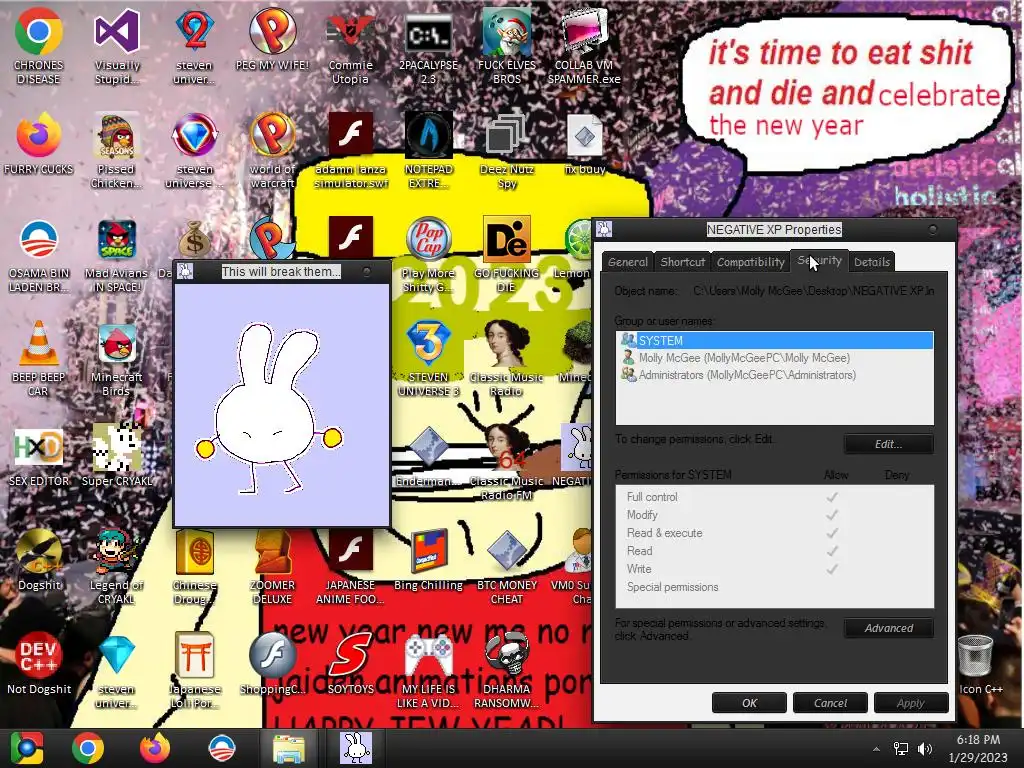This screenshot has width=1024, height=768.
Task: Cancel the NEGATIVE XP Properties dialog
Action: click(x=830, y=703)
